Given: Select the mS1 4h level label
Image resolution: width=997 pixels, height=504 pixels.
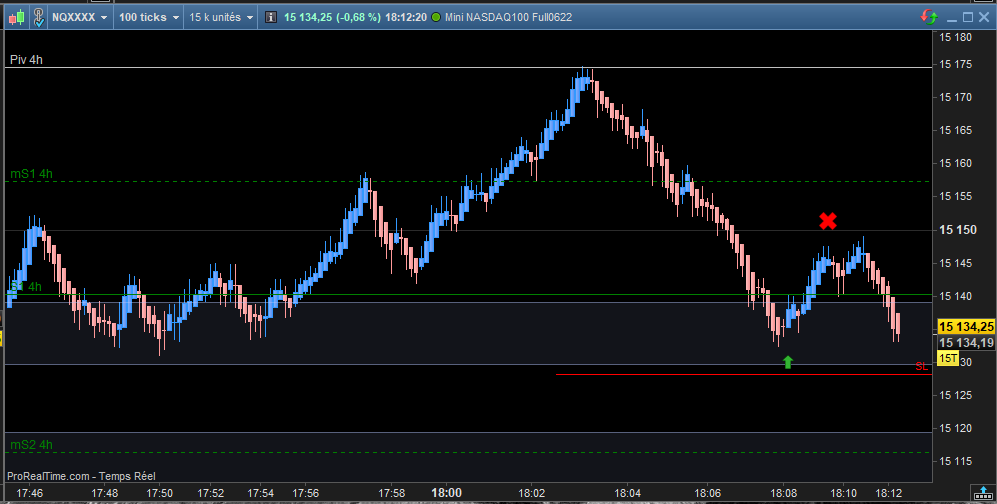Looking at the screenshot, I should click(x=31, y=174).
